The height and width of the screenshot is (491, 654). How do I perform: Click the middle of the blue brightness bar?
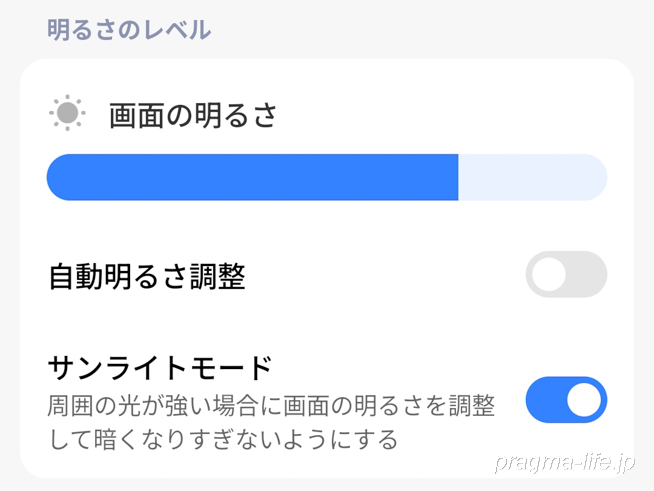(252, 177)
